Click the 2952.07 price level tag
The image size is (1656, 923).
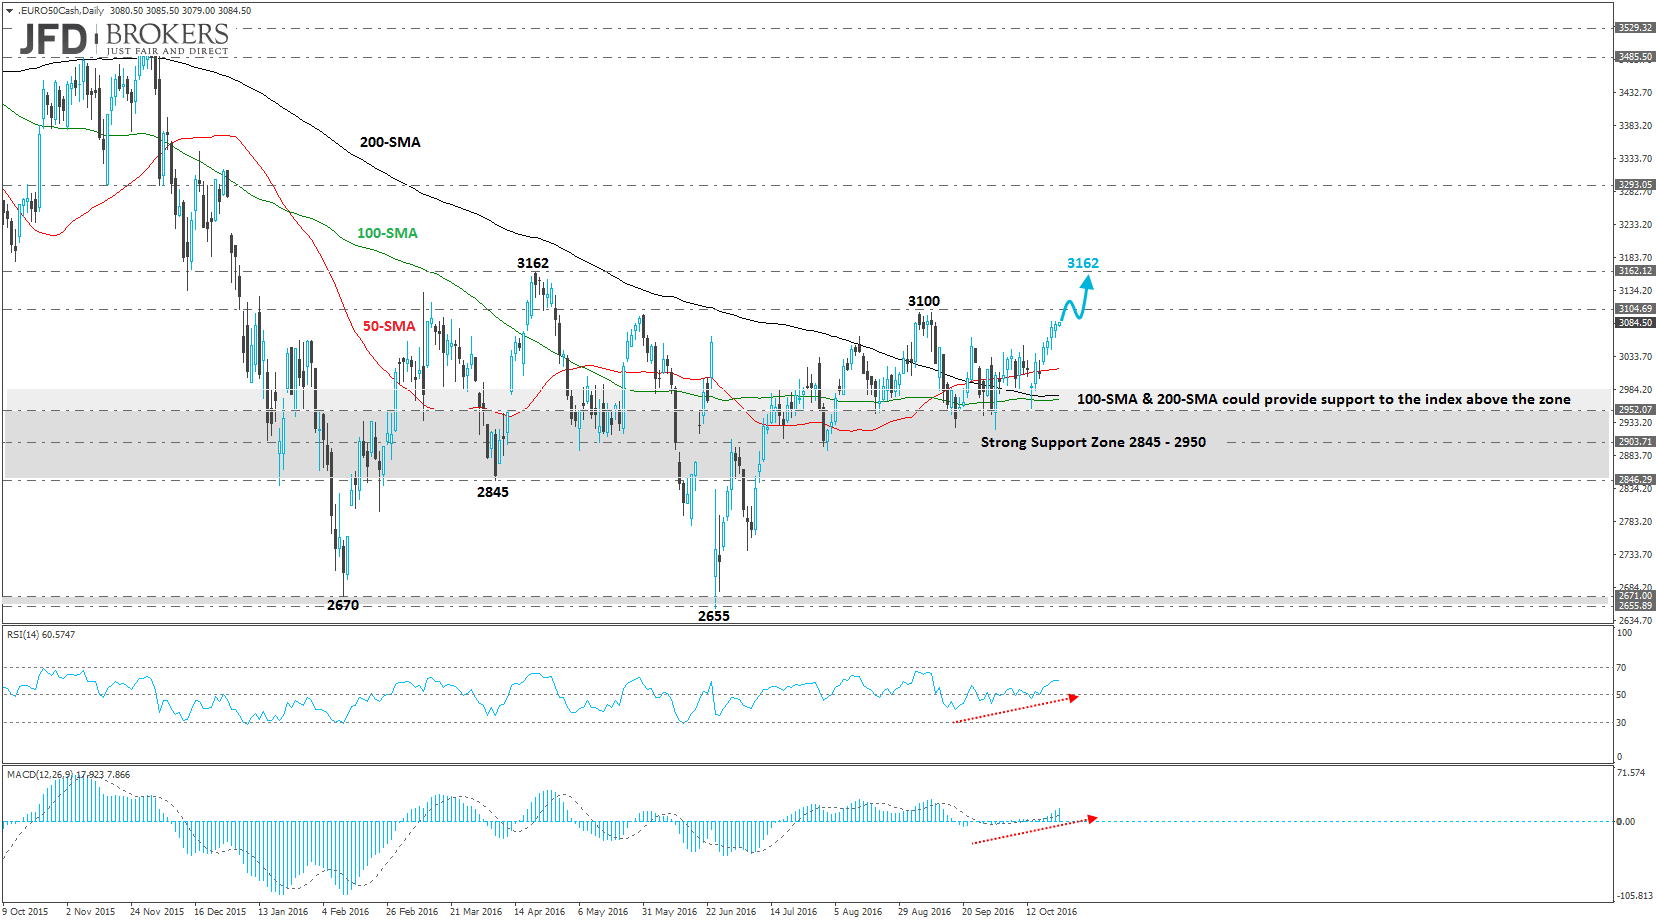coord(1635,410)
